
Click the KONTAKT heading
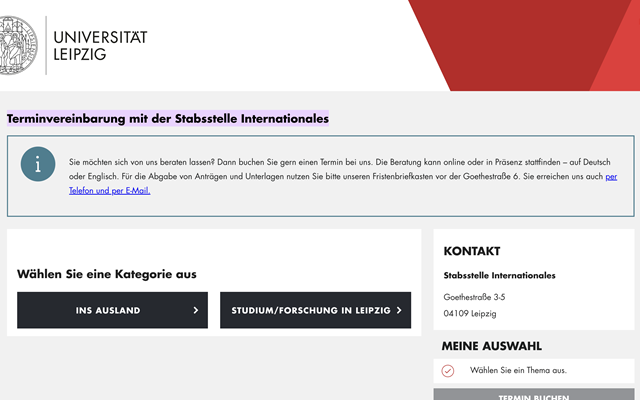coord(472,251)
